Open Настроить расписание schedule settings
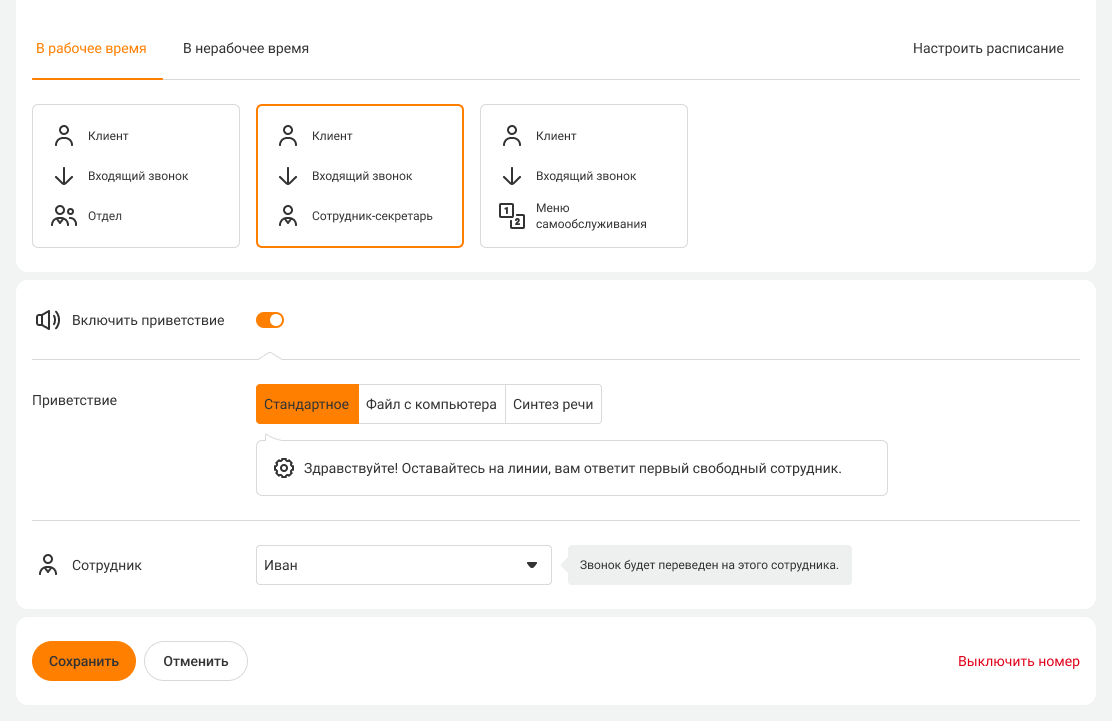This screenshot has height=721, width=1112. [x=988, y=48]
